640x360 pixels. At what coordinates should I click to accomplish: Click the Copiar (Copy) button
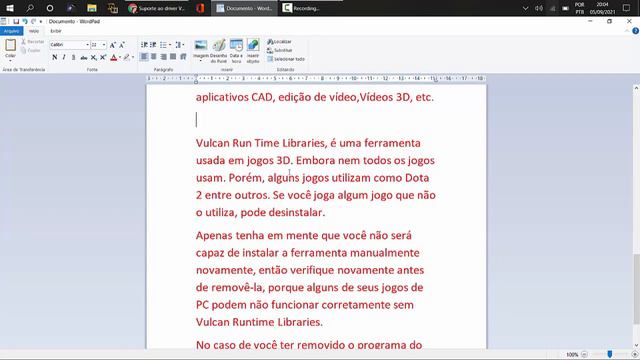(31, 50)
